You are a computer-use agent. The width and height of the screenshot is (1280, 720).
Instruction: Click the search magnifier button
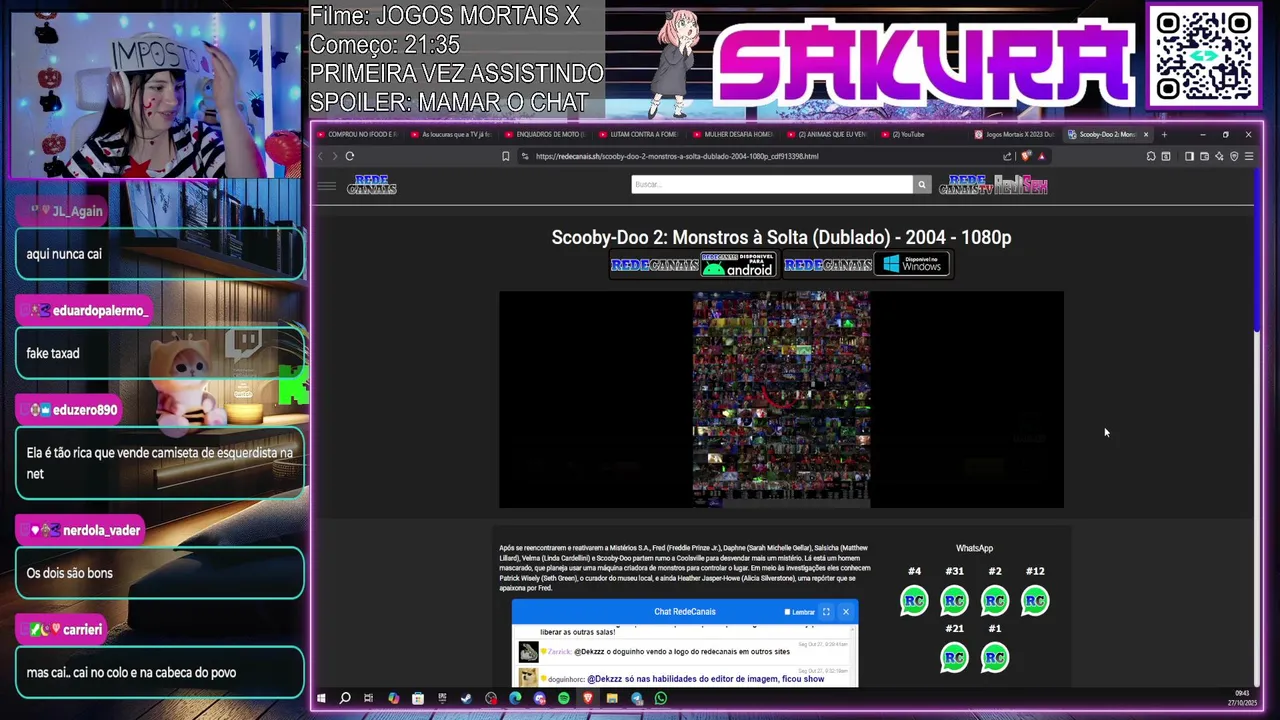click(921, 184)
